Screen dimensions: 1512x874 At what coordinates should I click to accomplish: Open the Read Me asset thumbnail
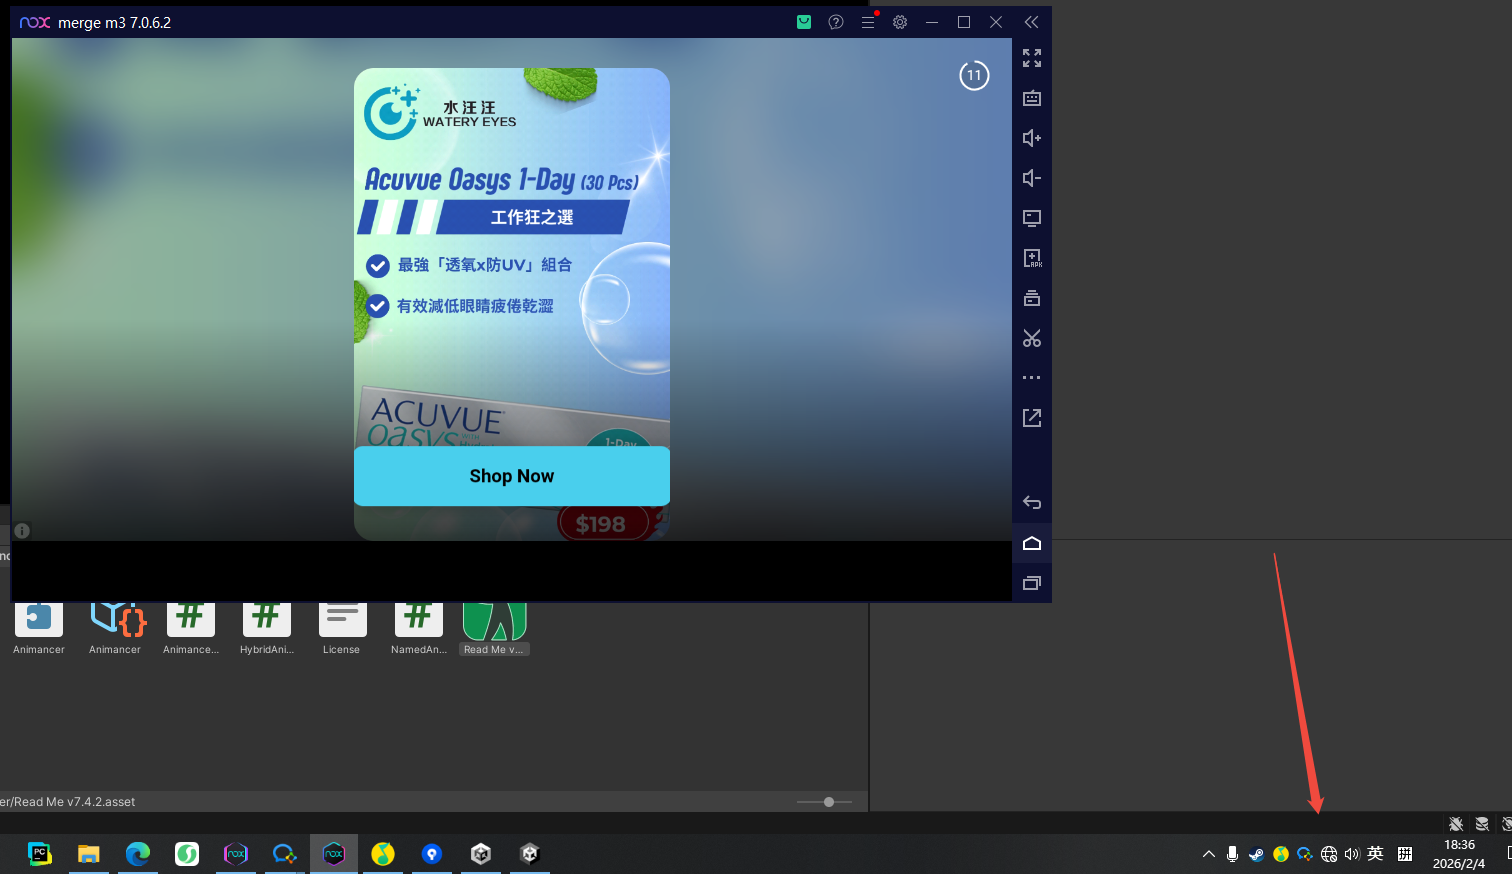coord(494,620)
